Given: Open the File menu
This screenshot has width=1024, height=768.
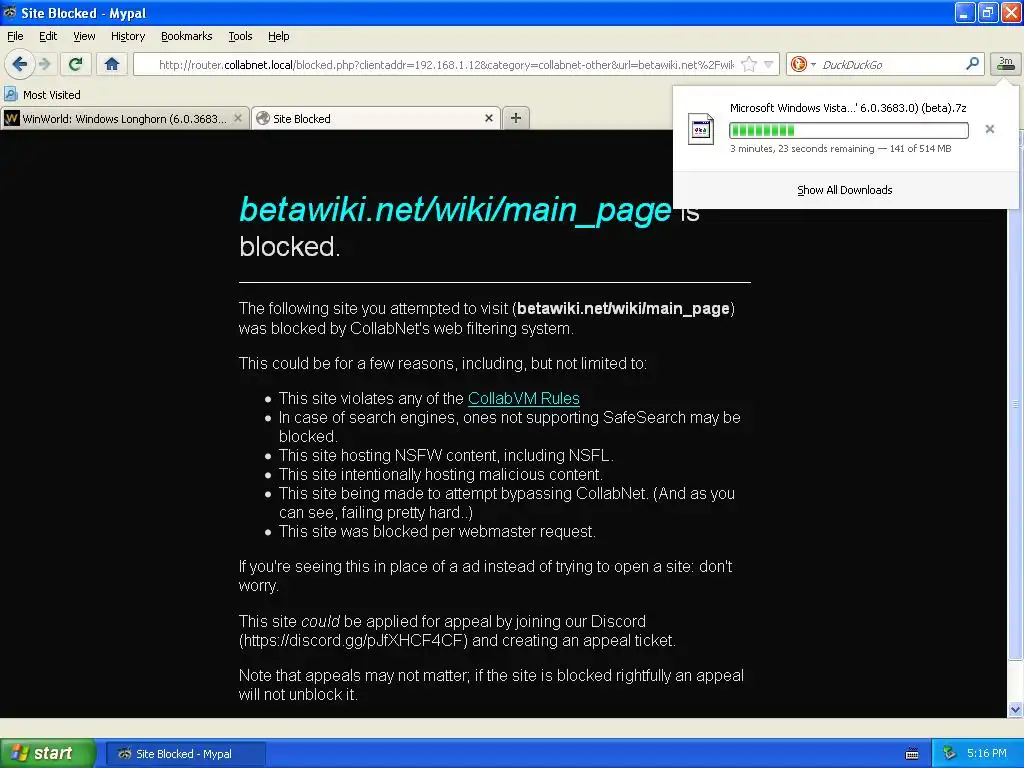Looking at the screenshot, I should (x=15, y=36).
